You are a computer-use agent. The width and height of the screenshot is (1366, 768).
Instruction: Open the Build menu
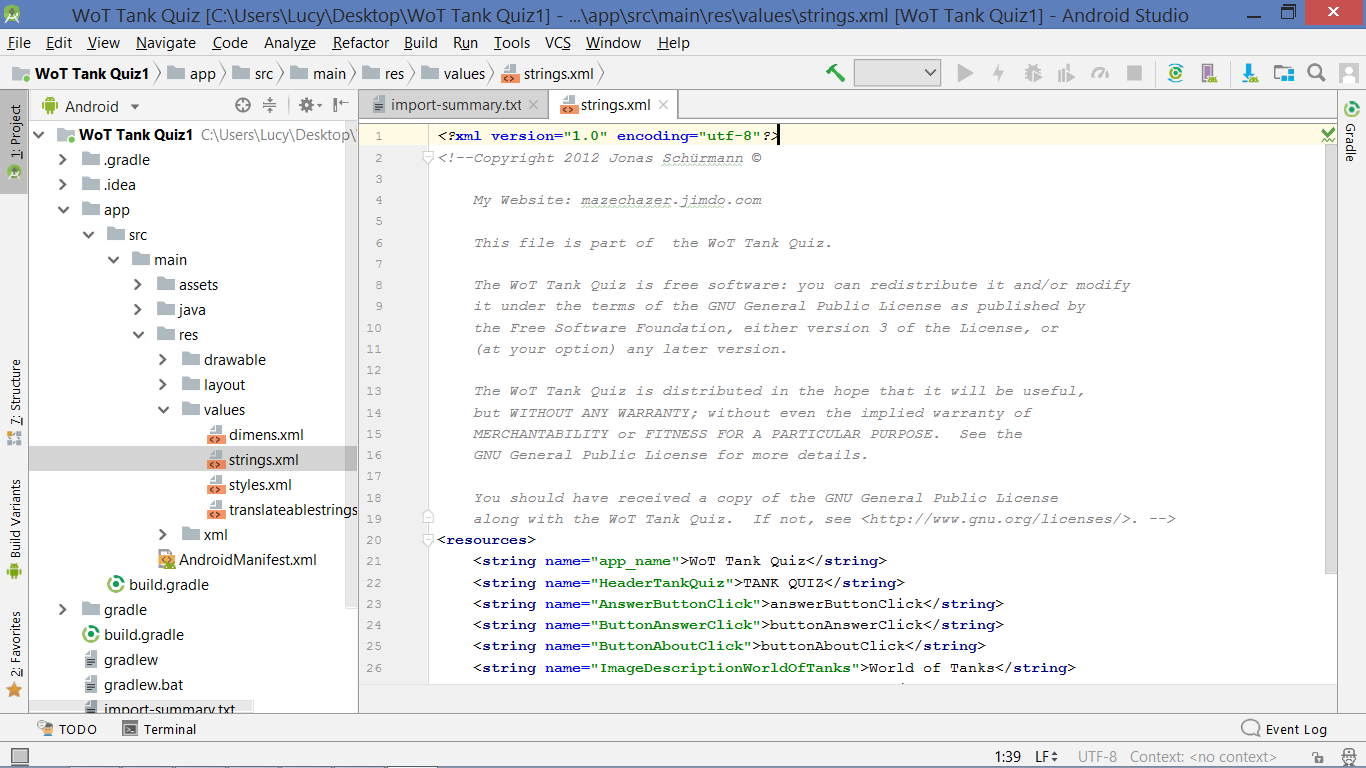pyautogui.click(x=421, y=42)
